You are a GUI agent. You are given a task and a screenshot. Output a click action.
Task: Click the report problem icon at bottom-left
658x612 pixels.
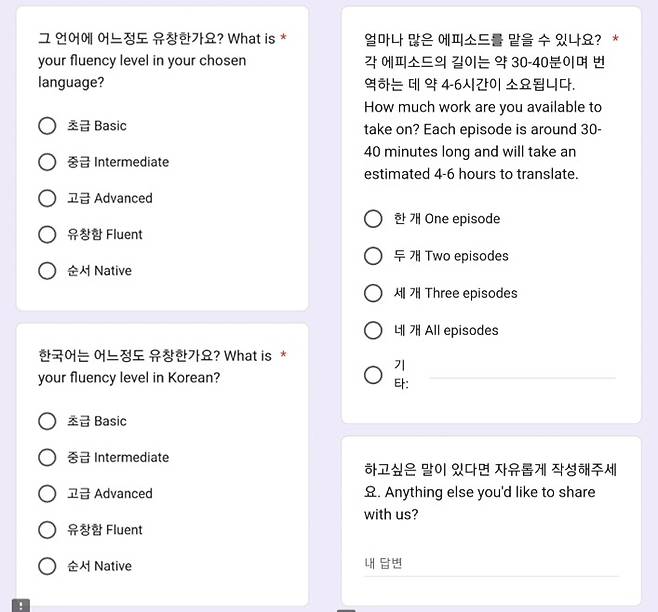[21, 605]
